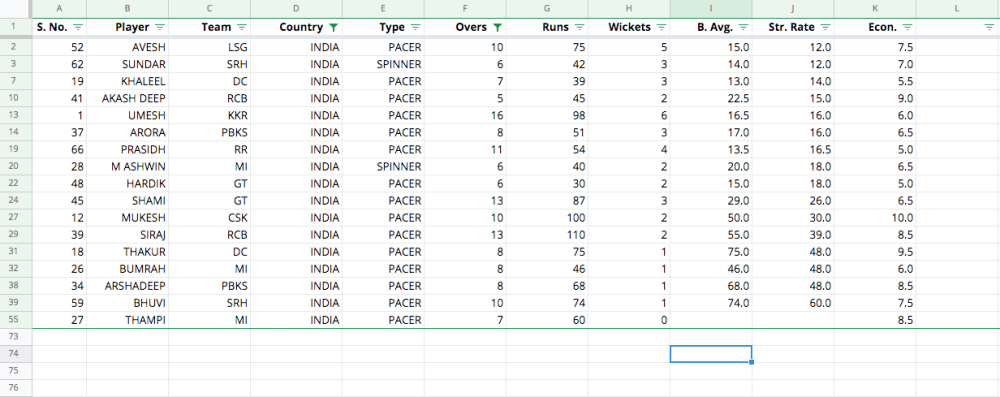Viewport: 1000px width, 397px height.
Task: Click the CSK team cell
Action: coord(210,218)
